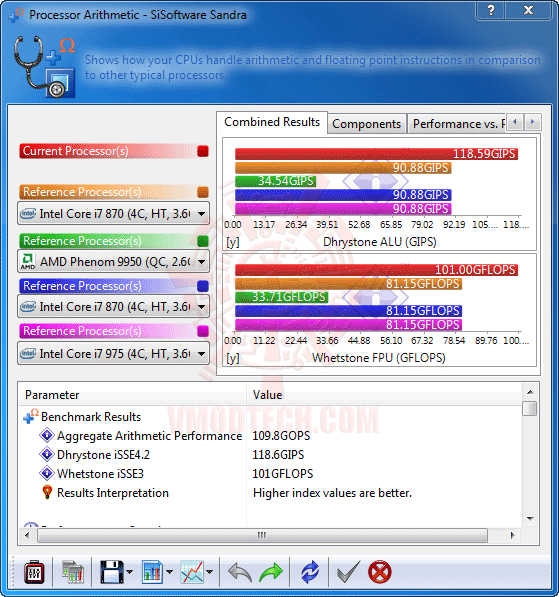
Task: Click the [y] axis toggle under Whetstone chart
Action: [233, 358]
